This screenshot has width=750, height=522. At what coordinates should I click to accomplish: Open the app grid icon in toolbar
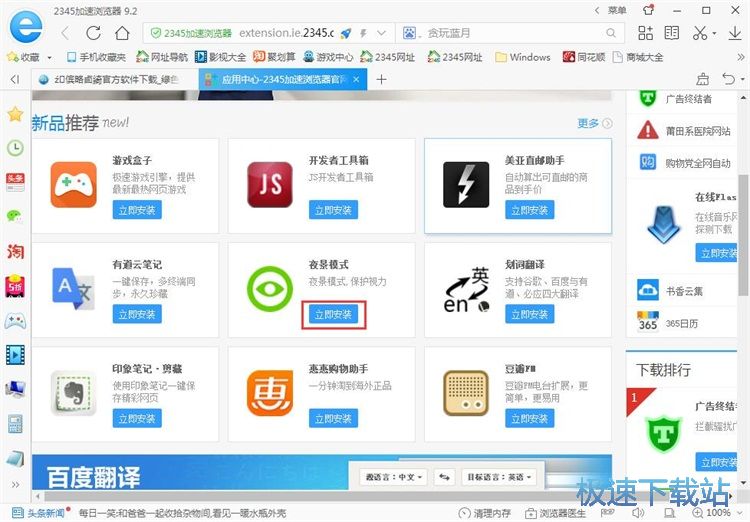coord(645,33)
